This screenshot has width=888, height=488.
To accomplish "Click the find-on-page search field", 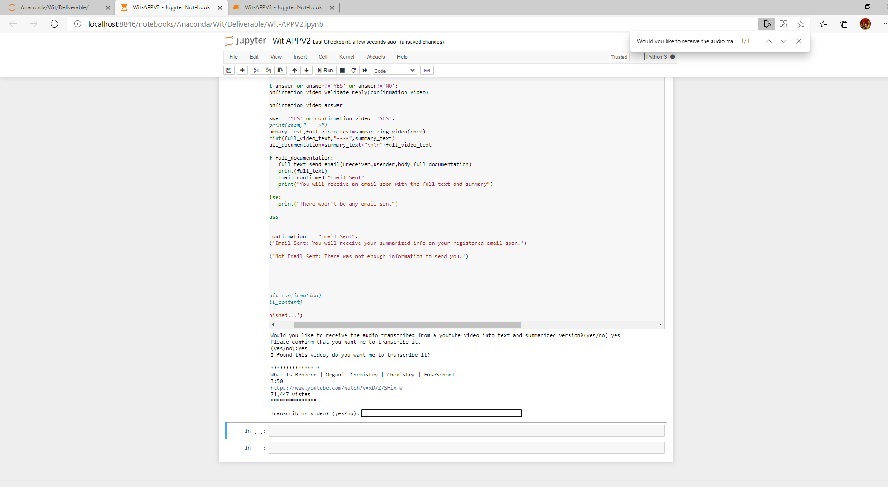I will (x=685, y=41).
